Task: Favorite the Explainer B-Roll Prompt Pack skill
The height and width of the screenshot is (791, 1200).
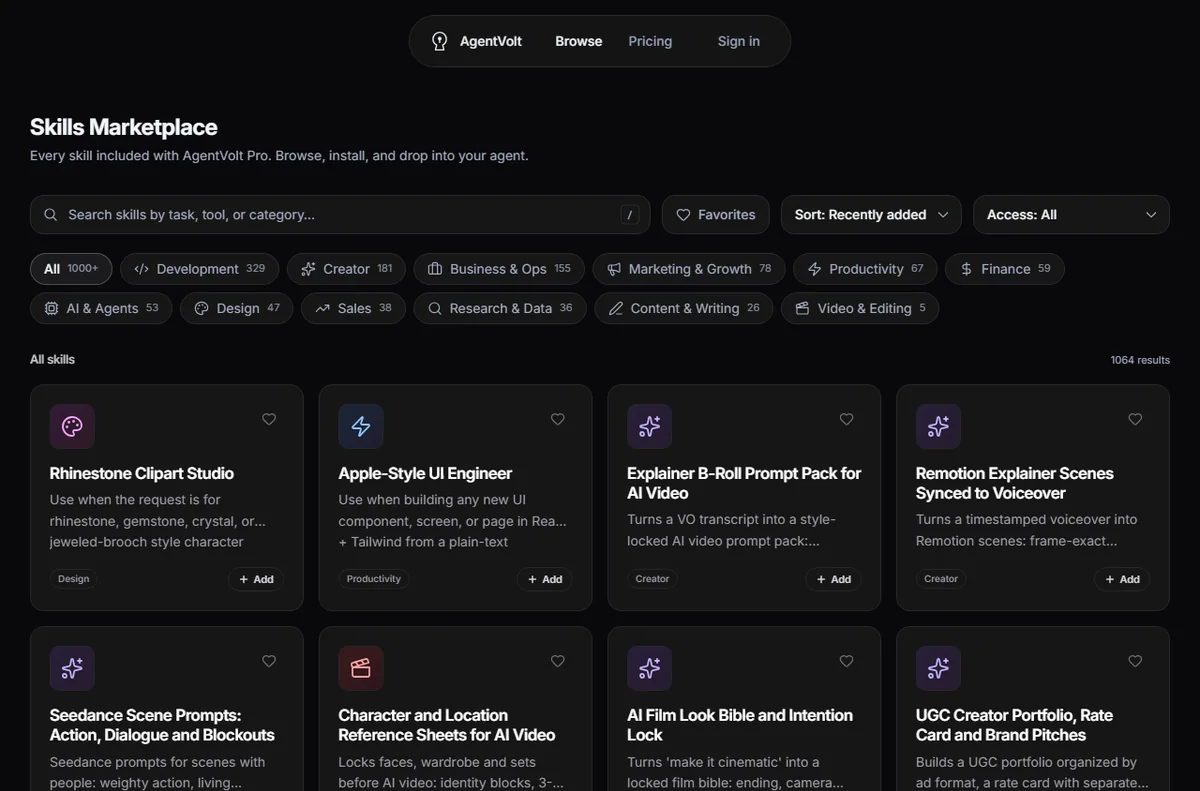Action: (847, 419)
